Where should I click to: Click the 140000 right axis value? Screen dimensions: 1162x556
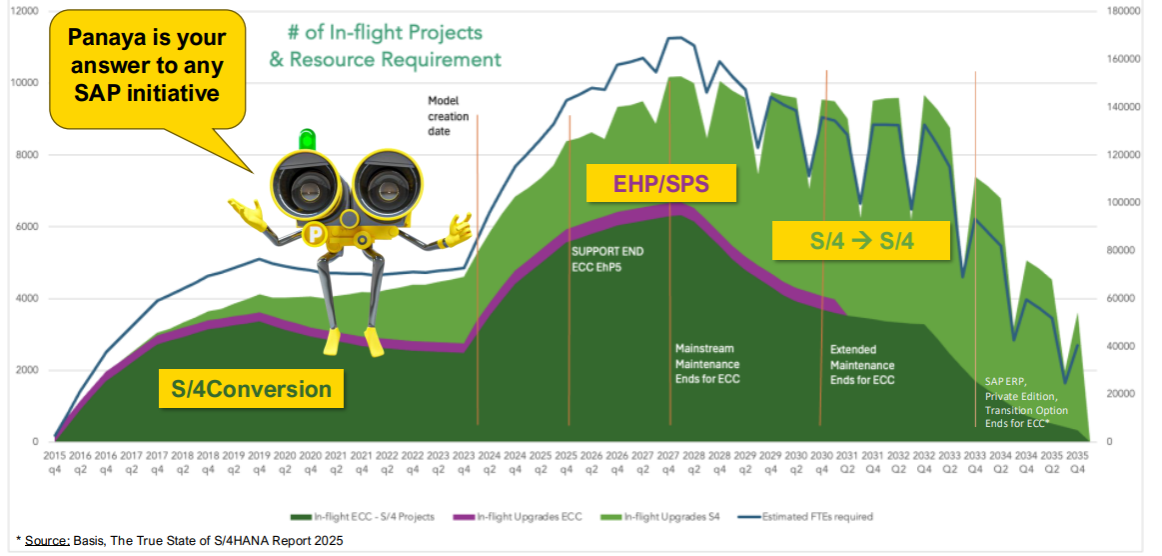coord(1123,107)
